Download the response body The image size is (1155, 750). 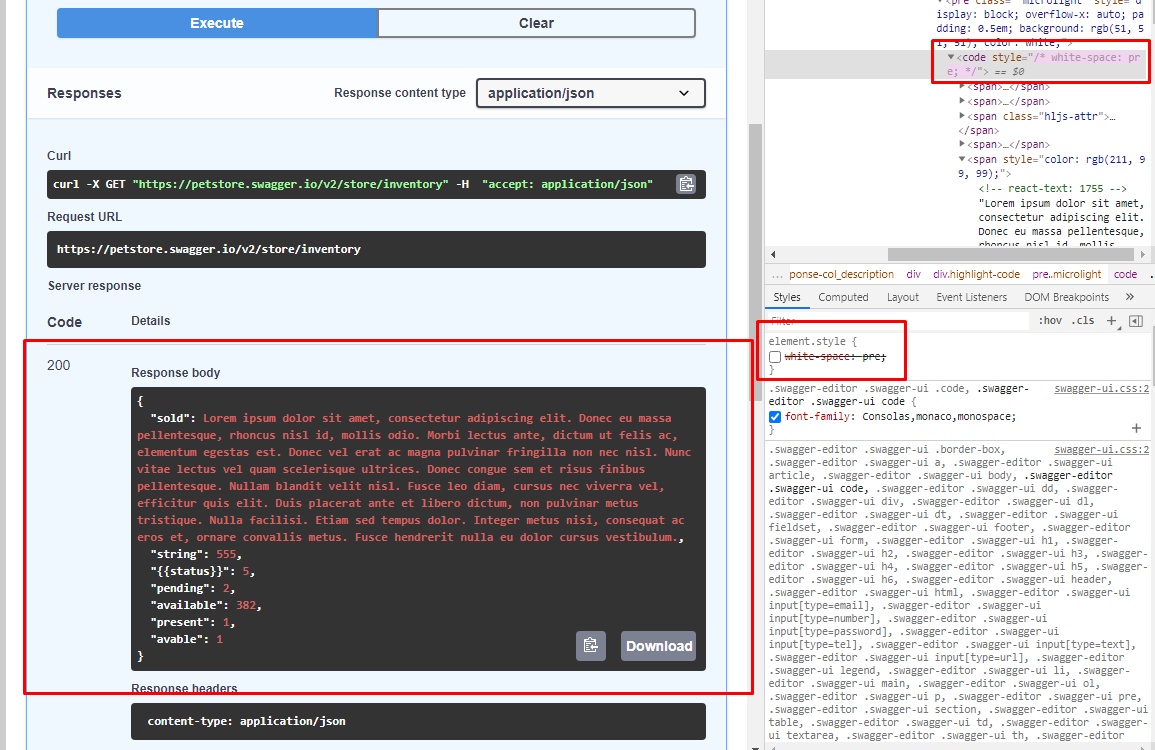(658, 645)
